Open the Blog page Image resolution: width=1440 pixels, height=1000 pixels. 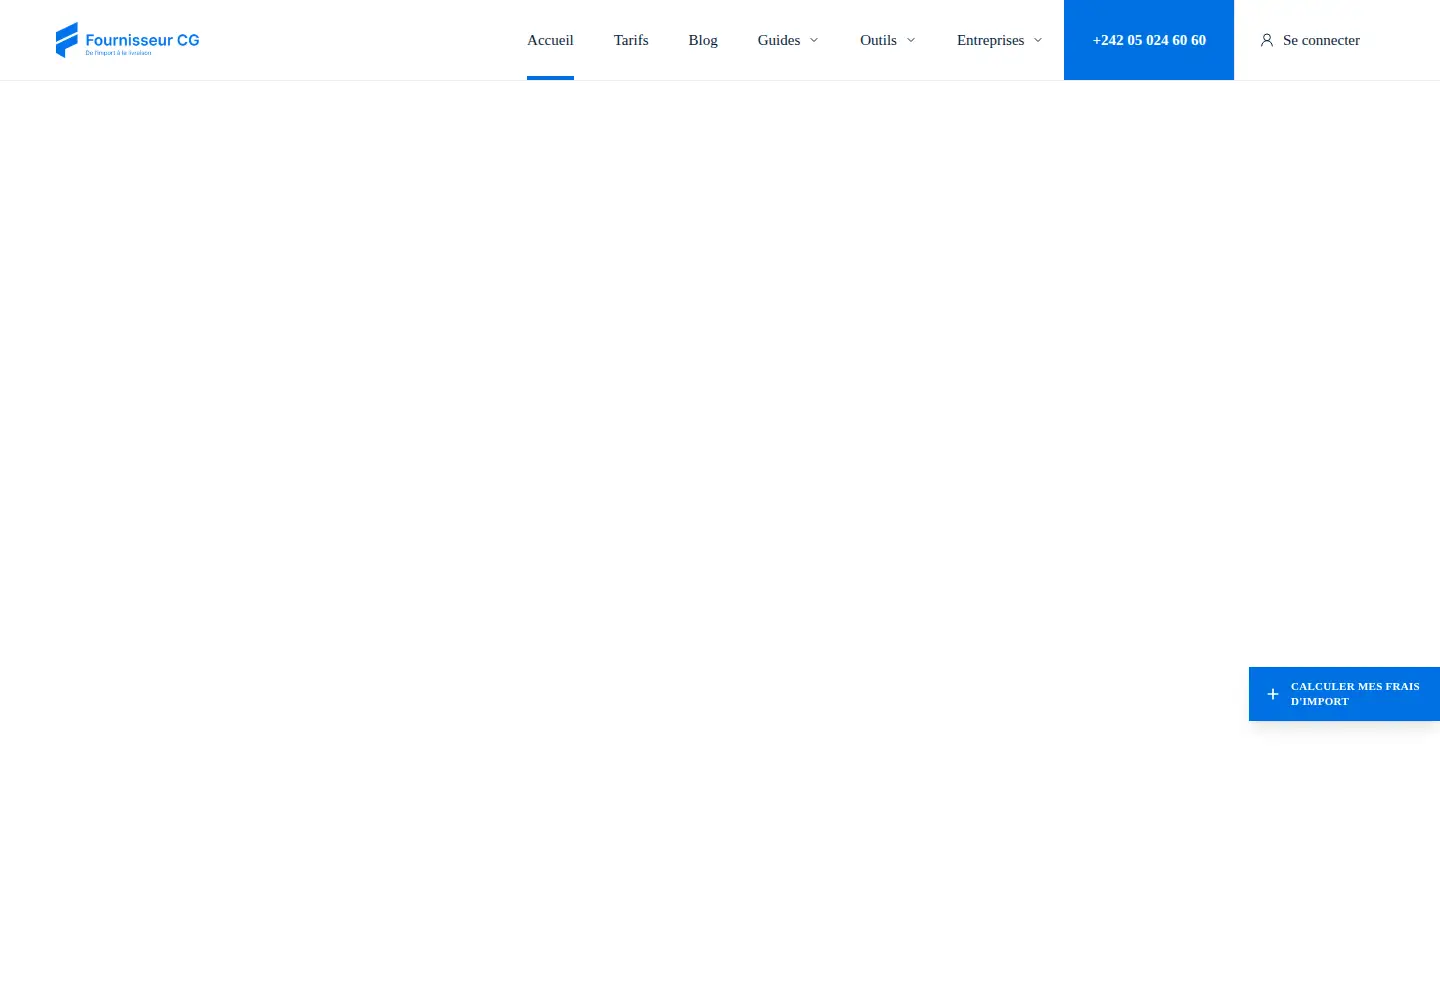(x=703, y=40)
